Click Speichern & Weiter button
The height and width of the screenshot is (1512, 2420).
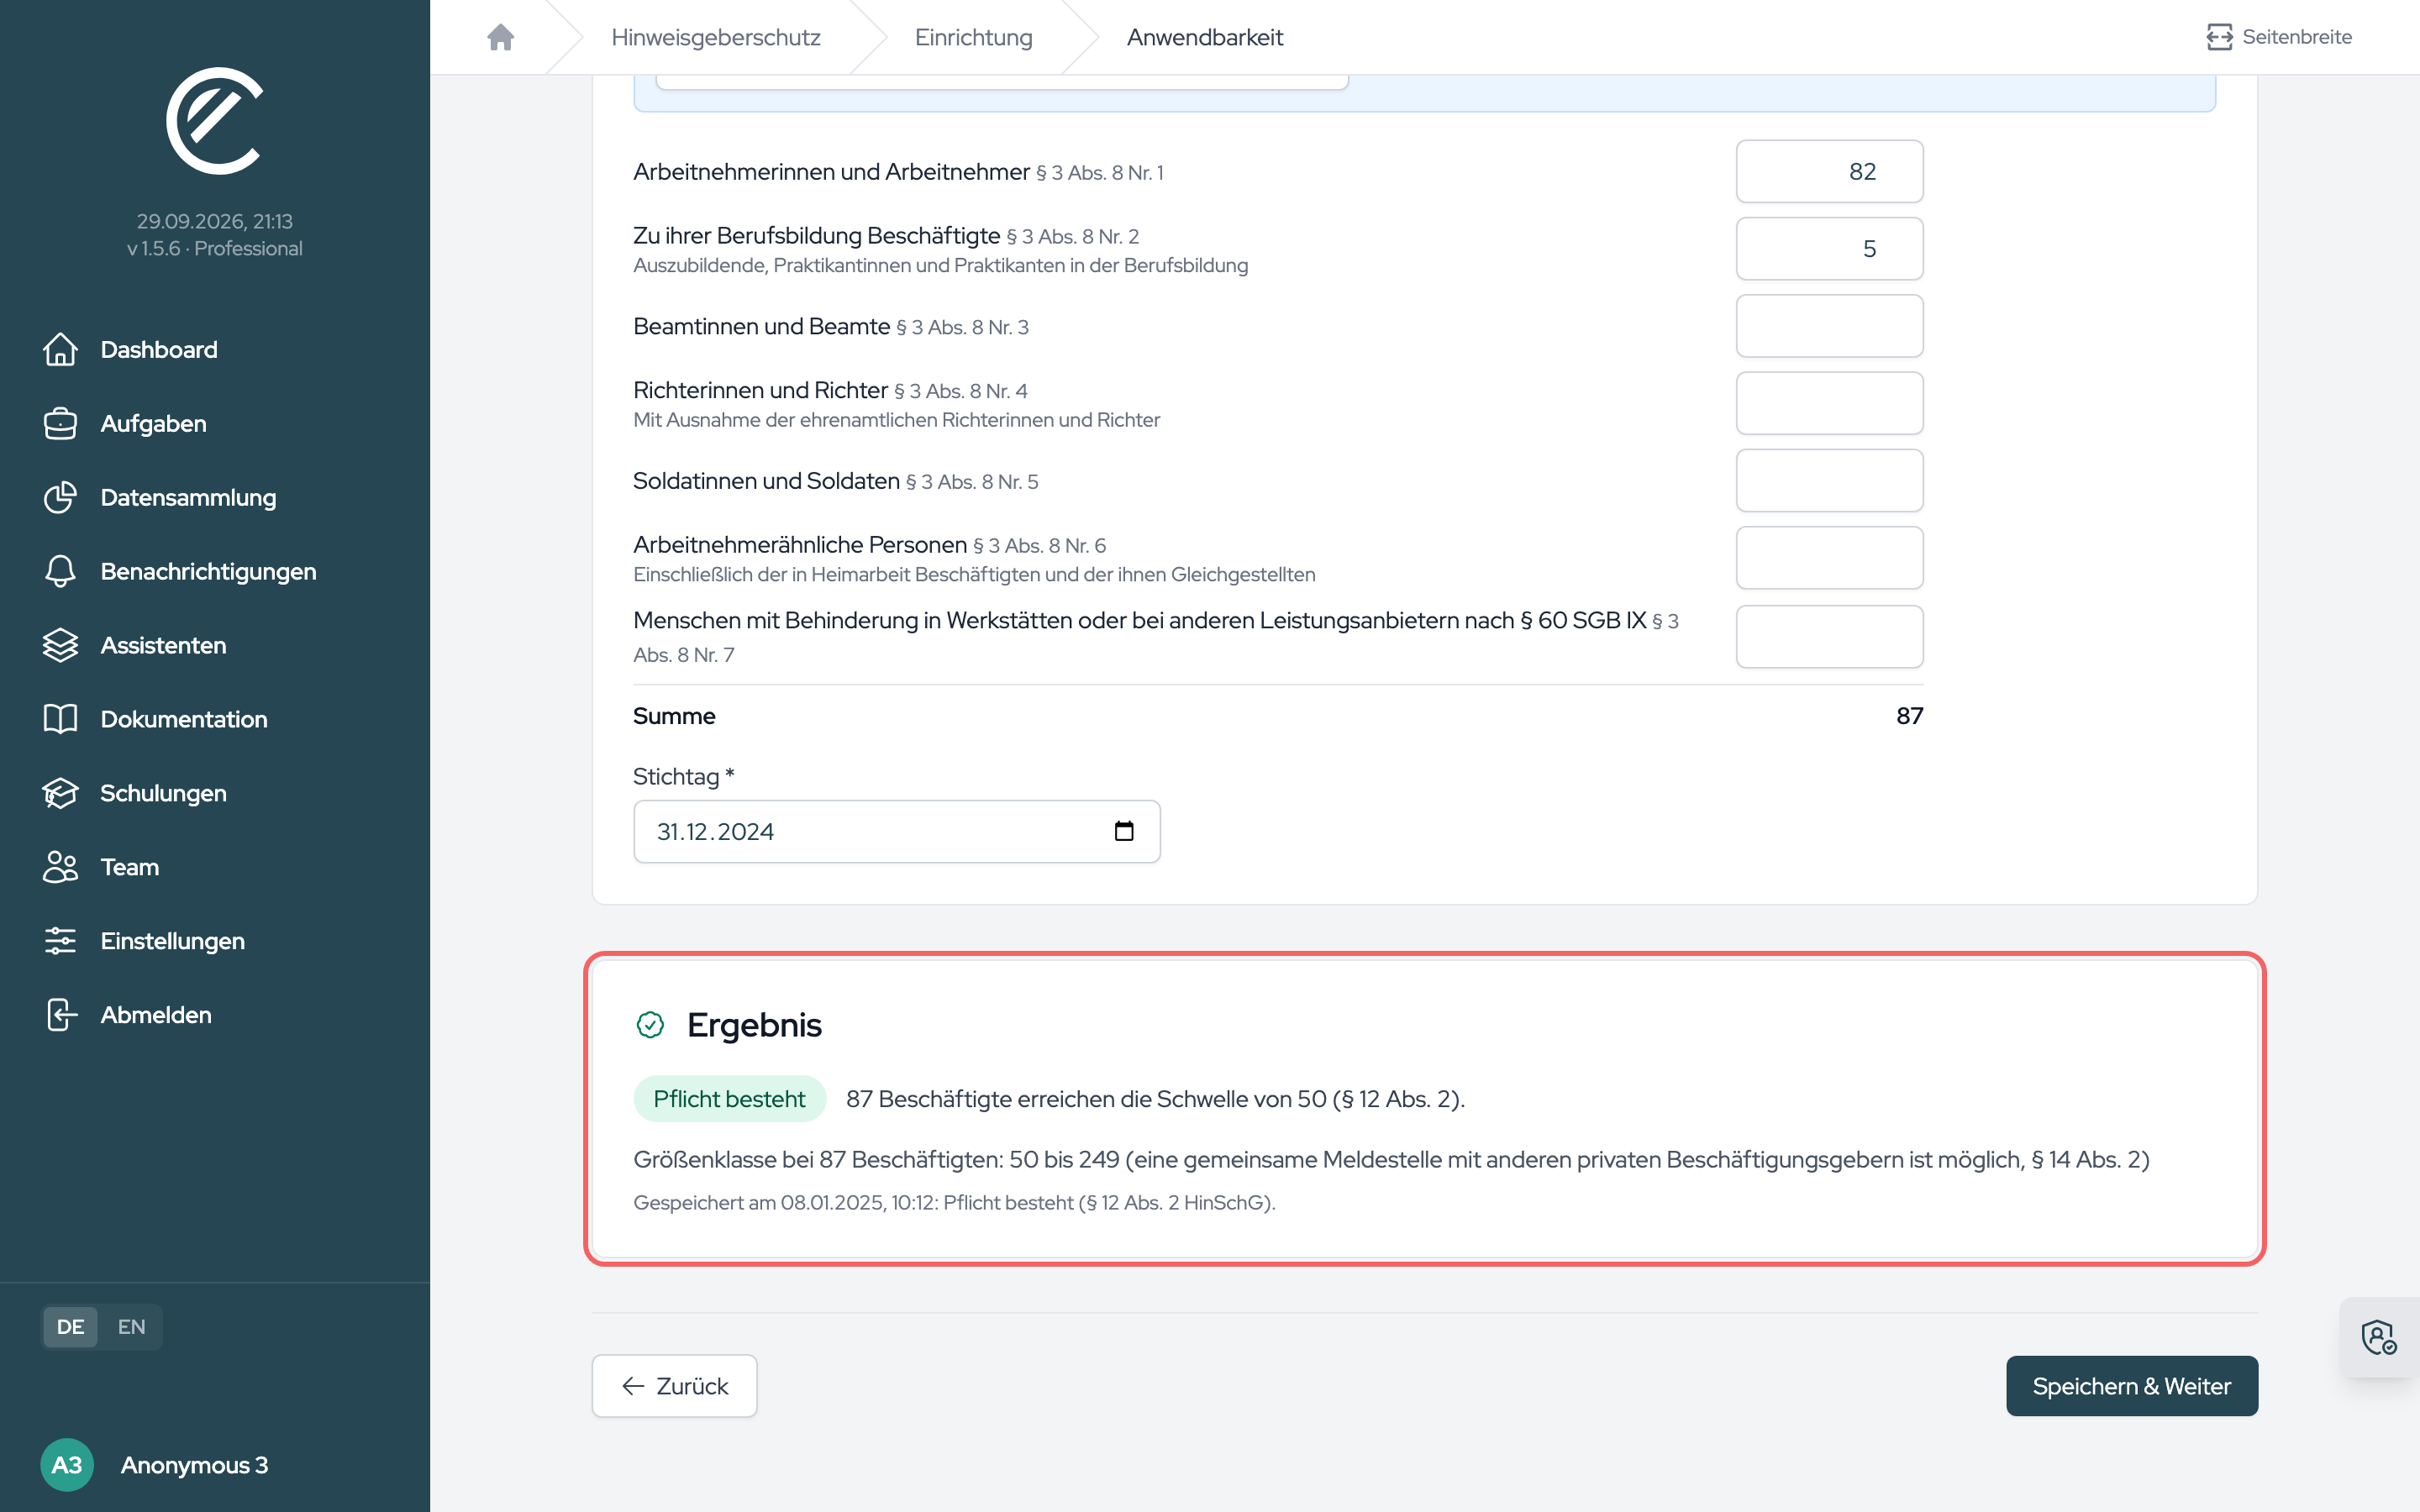tap(2132, 1386)
